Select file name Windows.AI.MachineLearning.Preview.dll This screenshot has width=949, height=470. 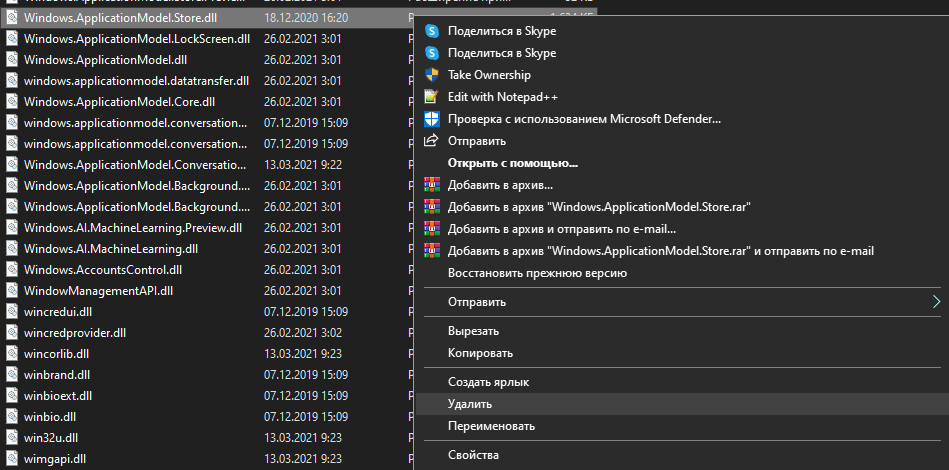pyautogui.click(x=133, y=228)
